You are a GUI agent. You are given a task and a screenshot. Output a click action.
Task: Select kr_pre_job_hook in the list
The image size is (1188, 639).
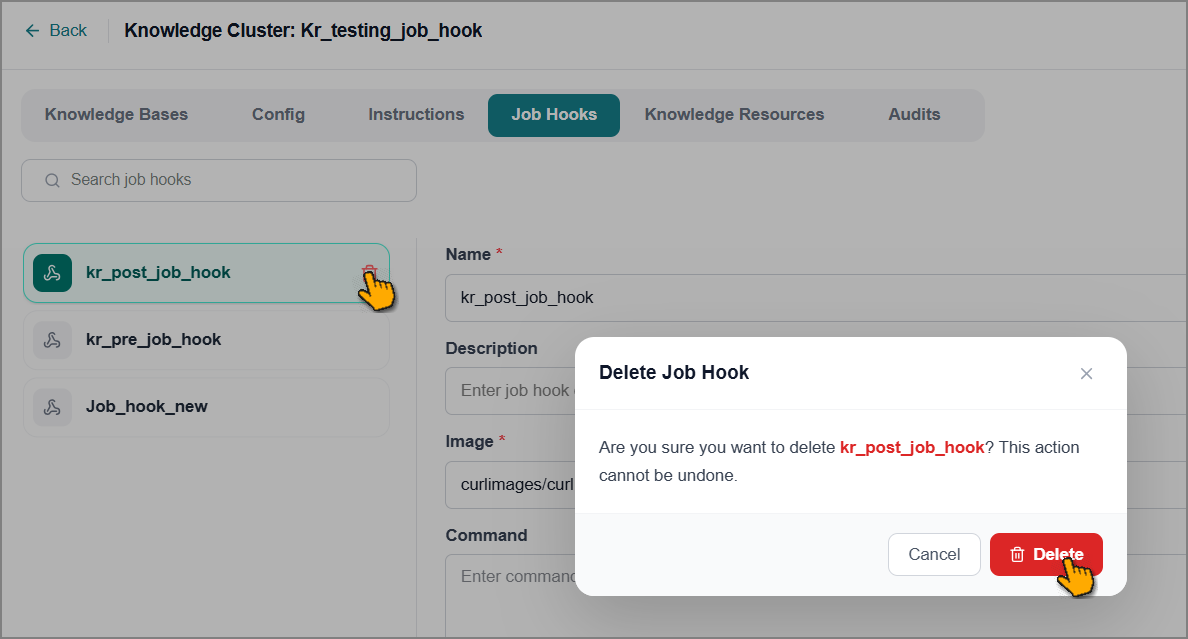tap(206, 340)
